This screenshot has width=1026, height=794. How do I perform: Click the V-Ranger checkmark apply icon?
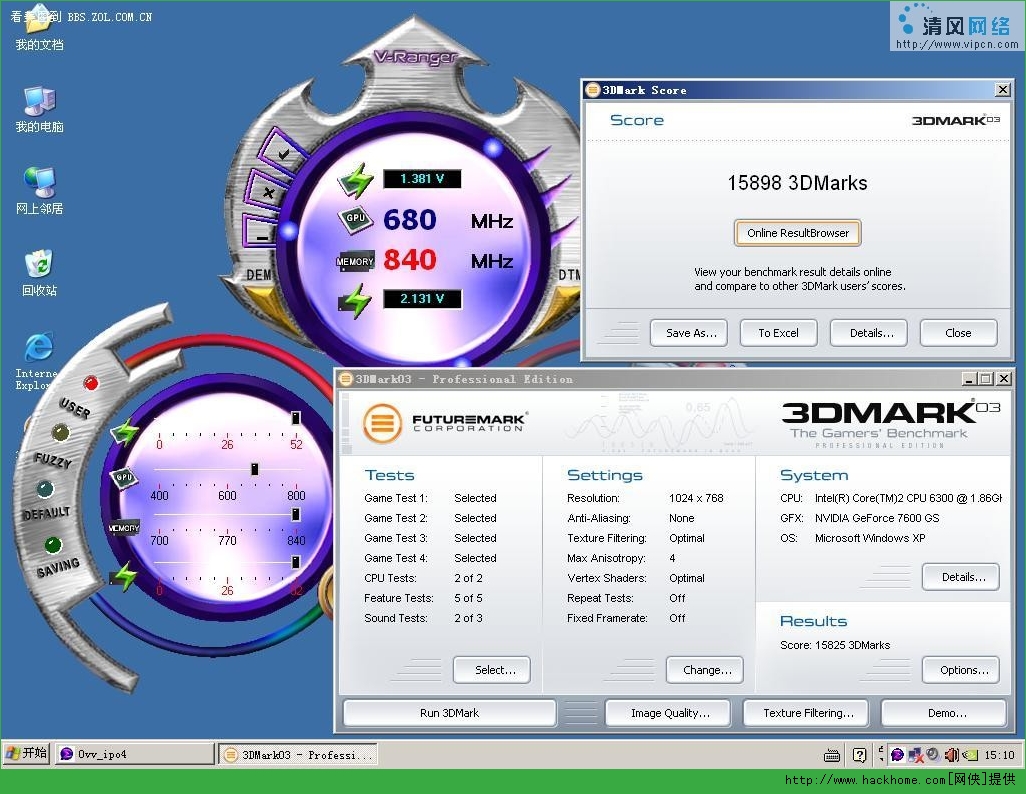284,154
